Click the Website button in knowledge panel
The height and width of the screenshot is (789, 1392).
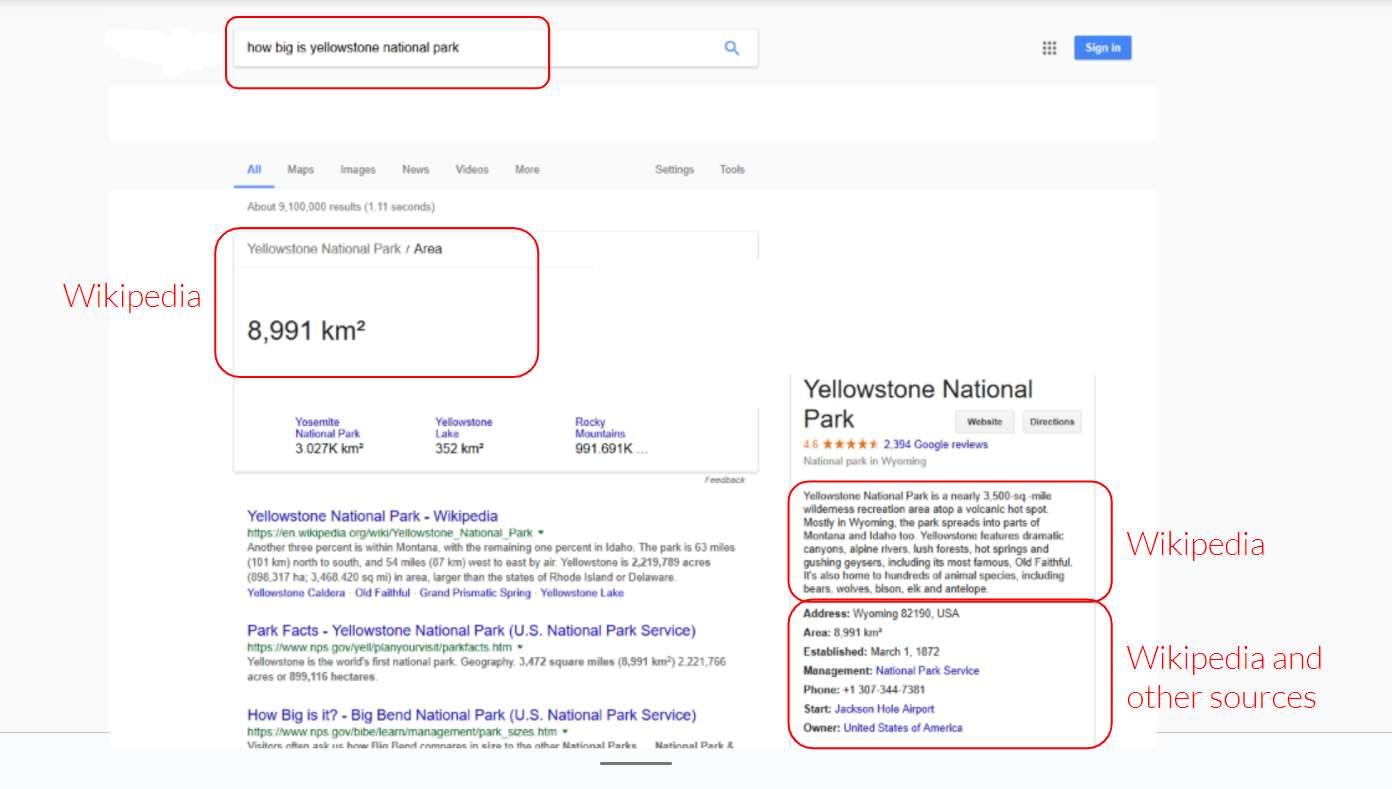click(985, 422)
